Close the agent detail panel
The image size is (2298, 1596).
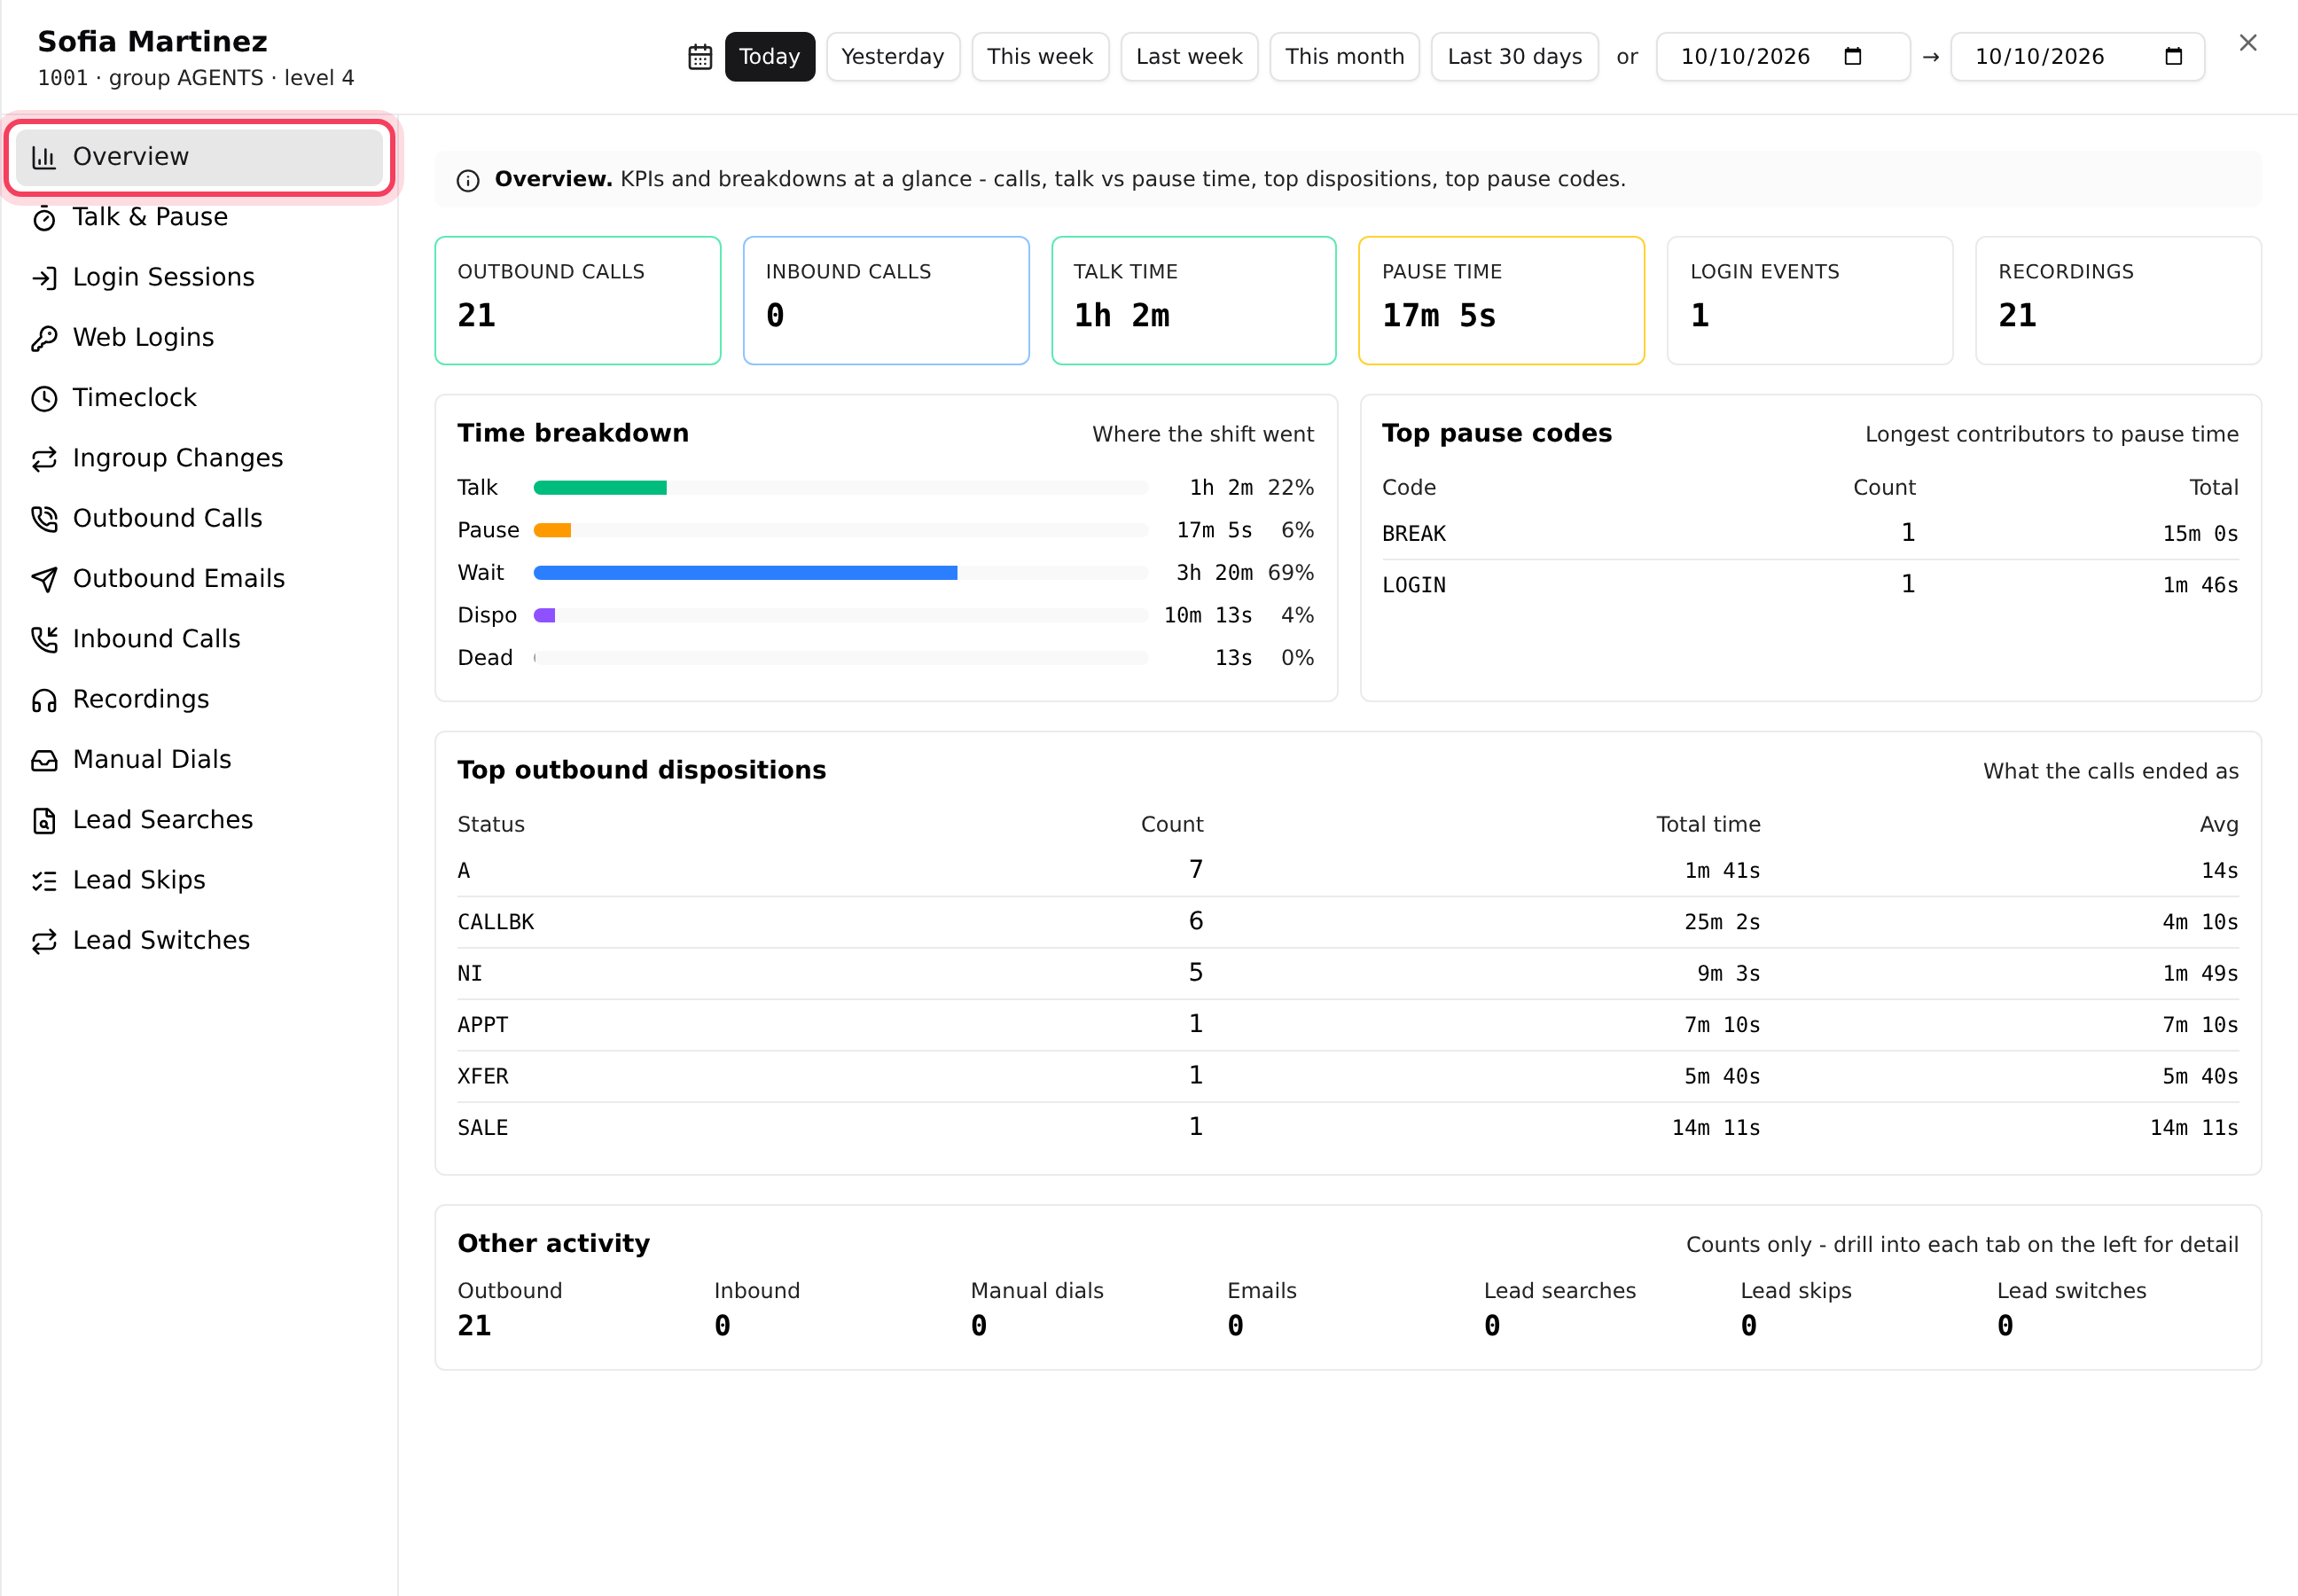click(2248, 43)
